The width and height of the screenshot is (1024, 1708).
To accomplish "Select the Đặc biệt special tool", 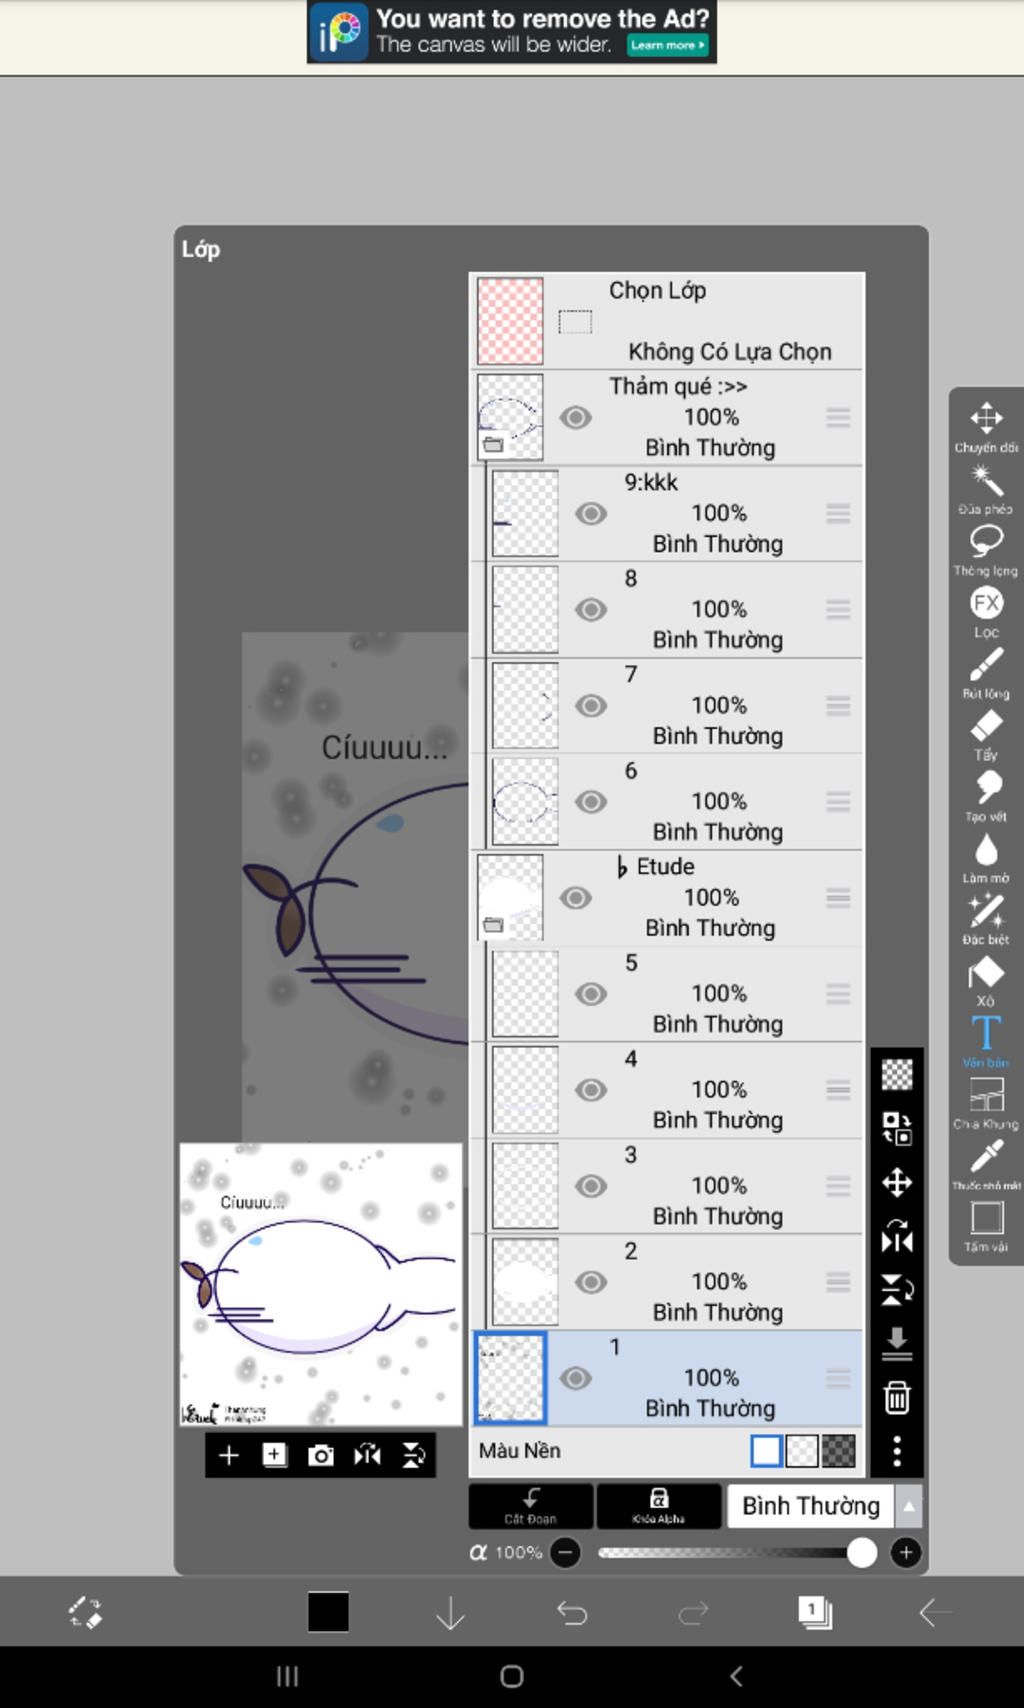I will point(986,918).
